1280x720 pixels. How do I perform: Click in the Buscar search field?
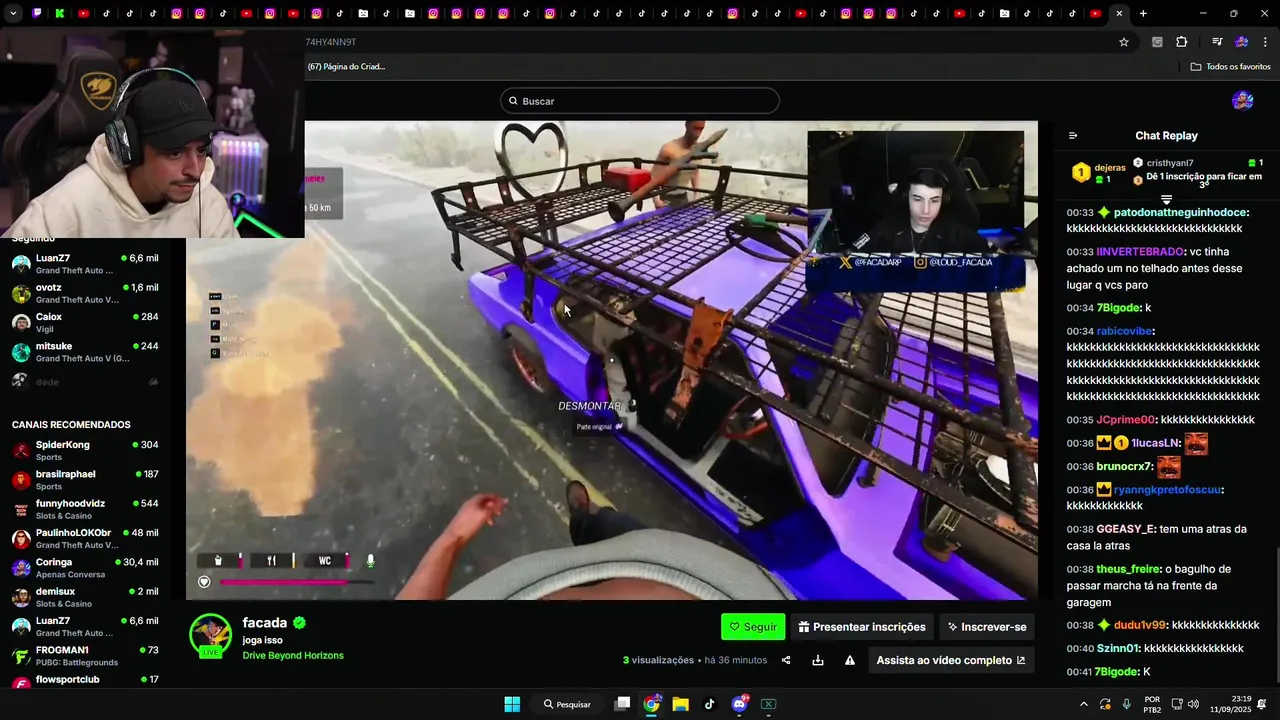[x=640, y=101]
